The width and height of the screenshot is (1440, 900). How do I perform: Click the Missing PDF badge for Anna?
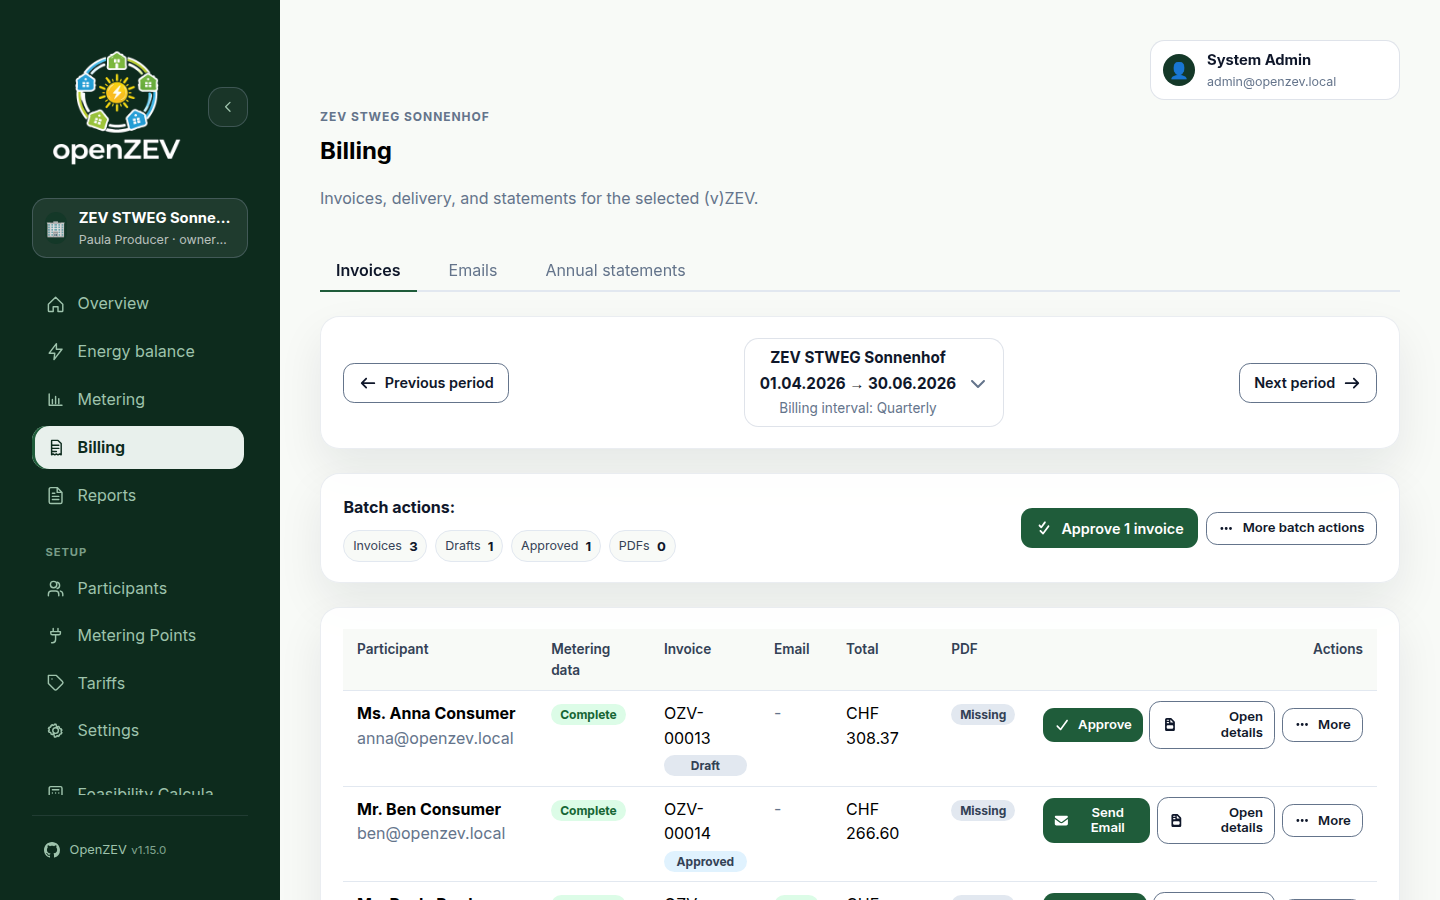(x=983, y=715)
